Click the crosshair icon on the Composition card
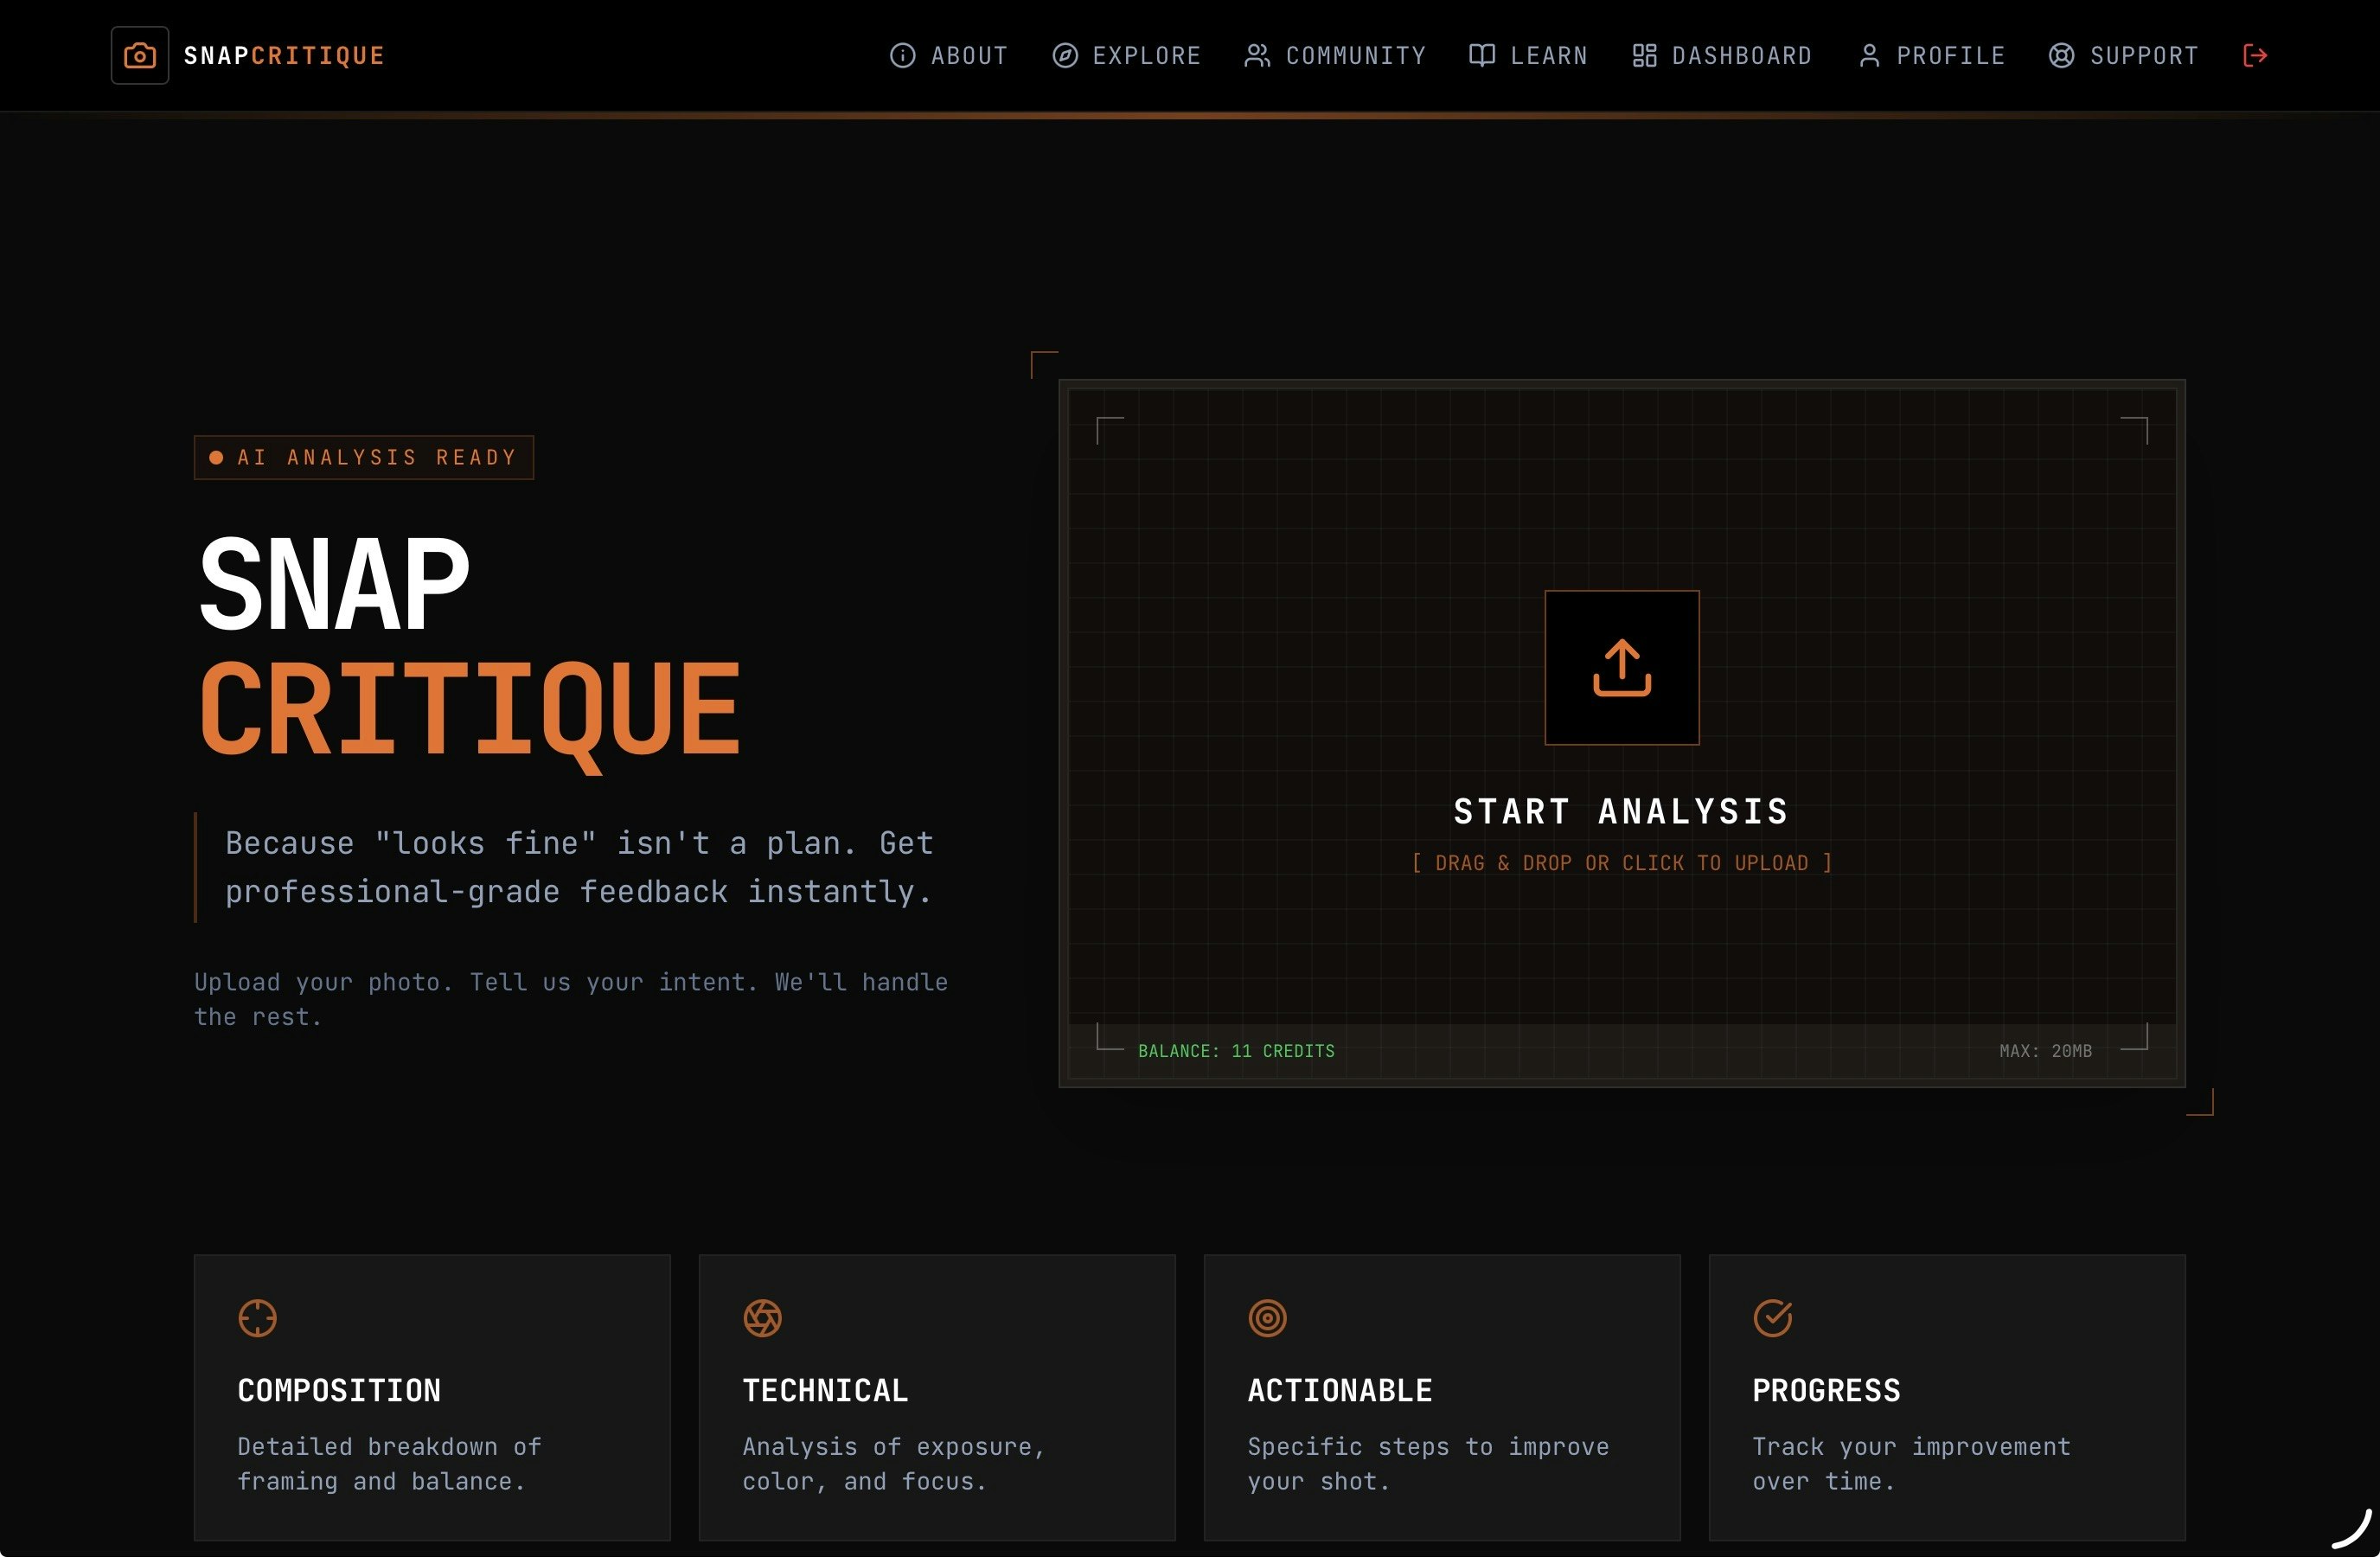This screenshot has width=2380, height=1557. coord(258,1318)
